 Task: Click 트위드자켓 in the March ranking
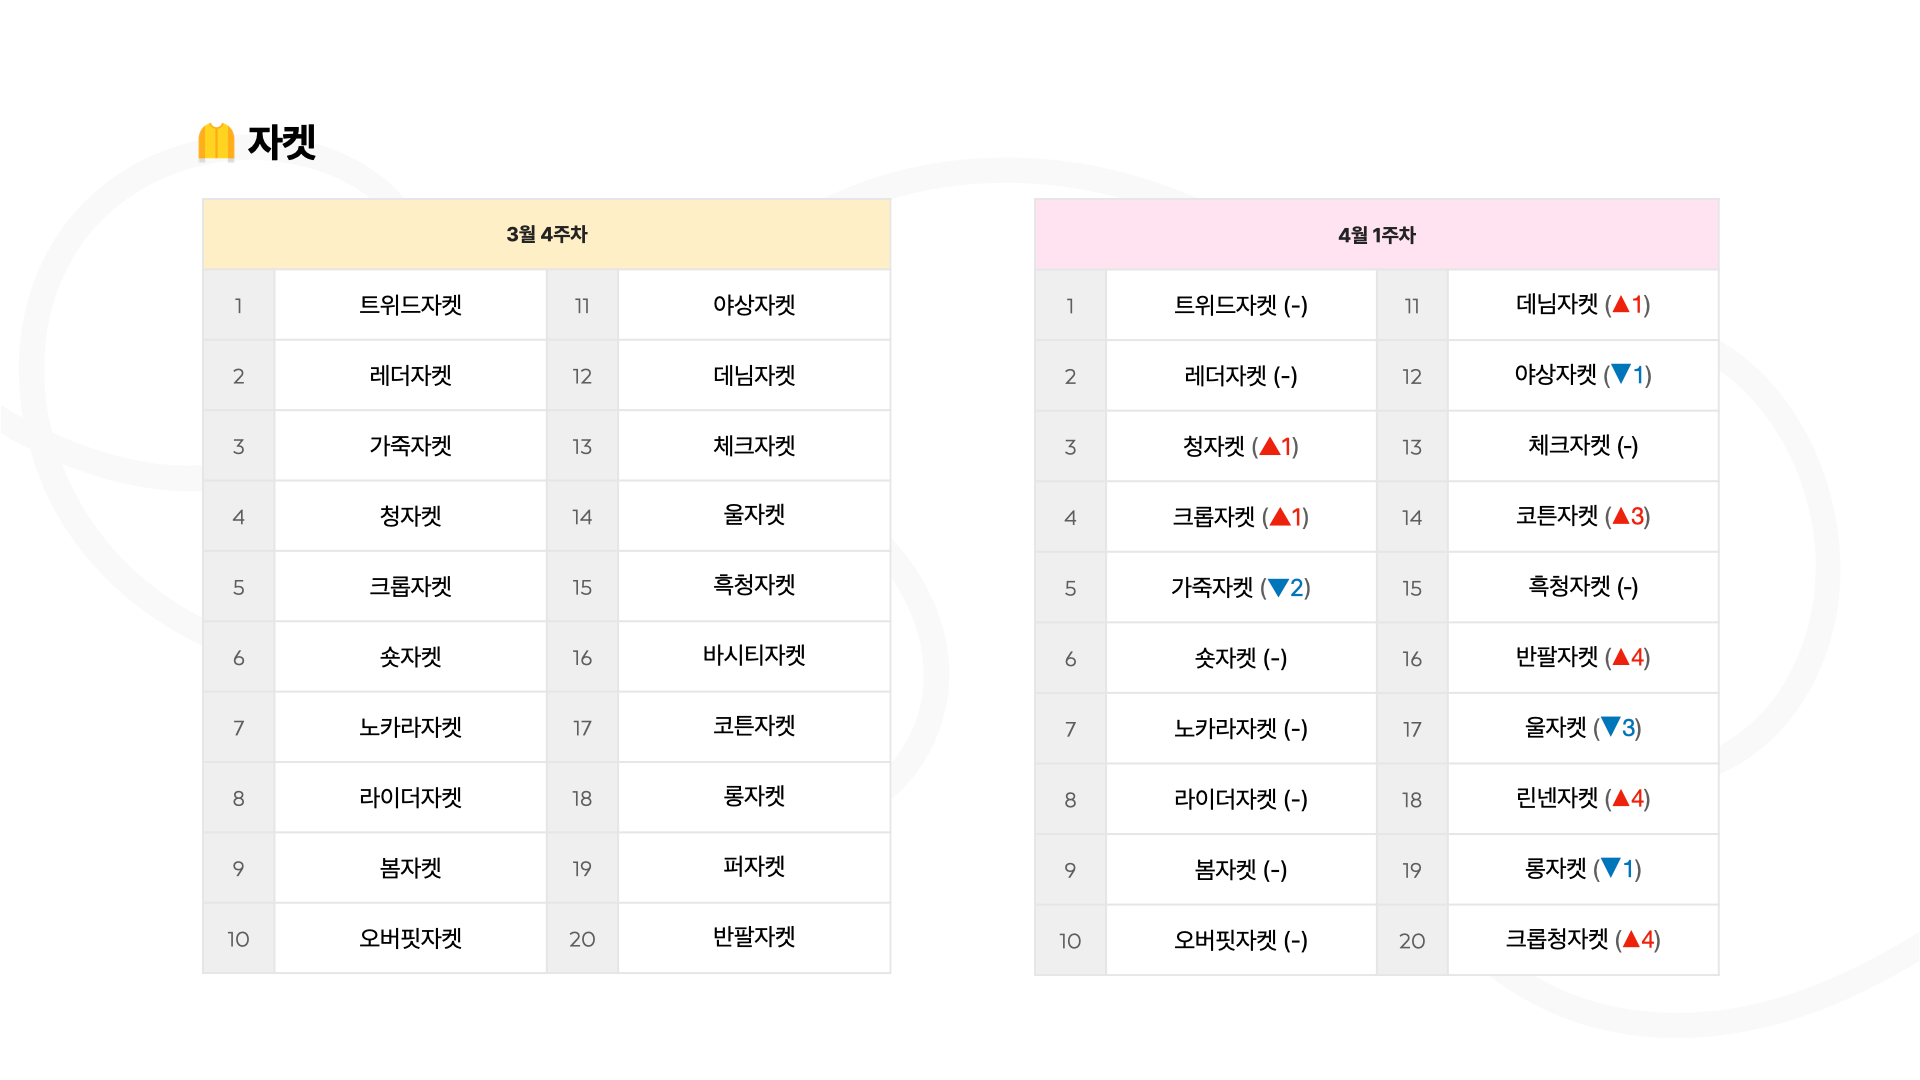click(x=410, y=305)
